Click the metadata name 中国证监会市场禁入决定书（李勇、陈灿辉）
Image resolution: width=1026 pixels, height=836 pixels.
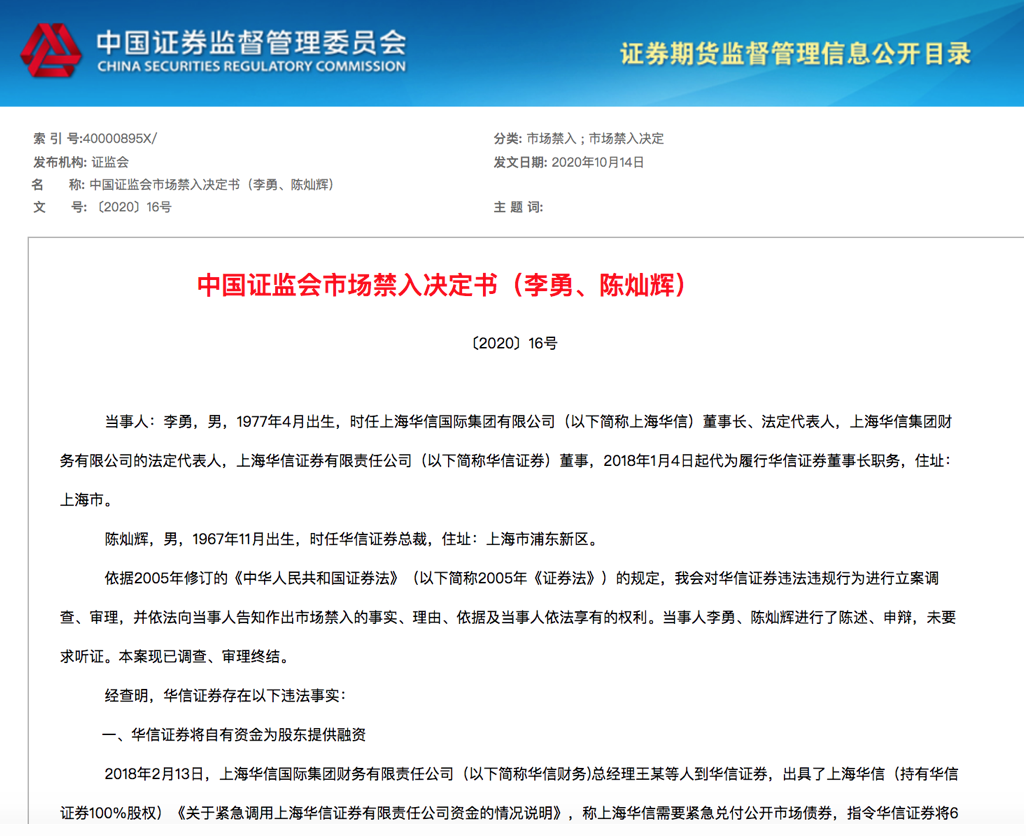click(x=213, y=185)
